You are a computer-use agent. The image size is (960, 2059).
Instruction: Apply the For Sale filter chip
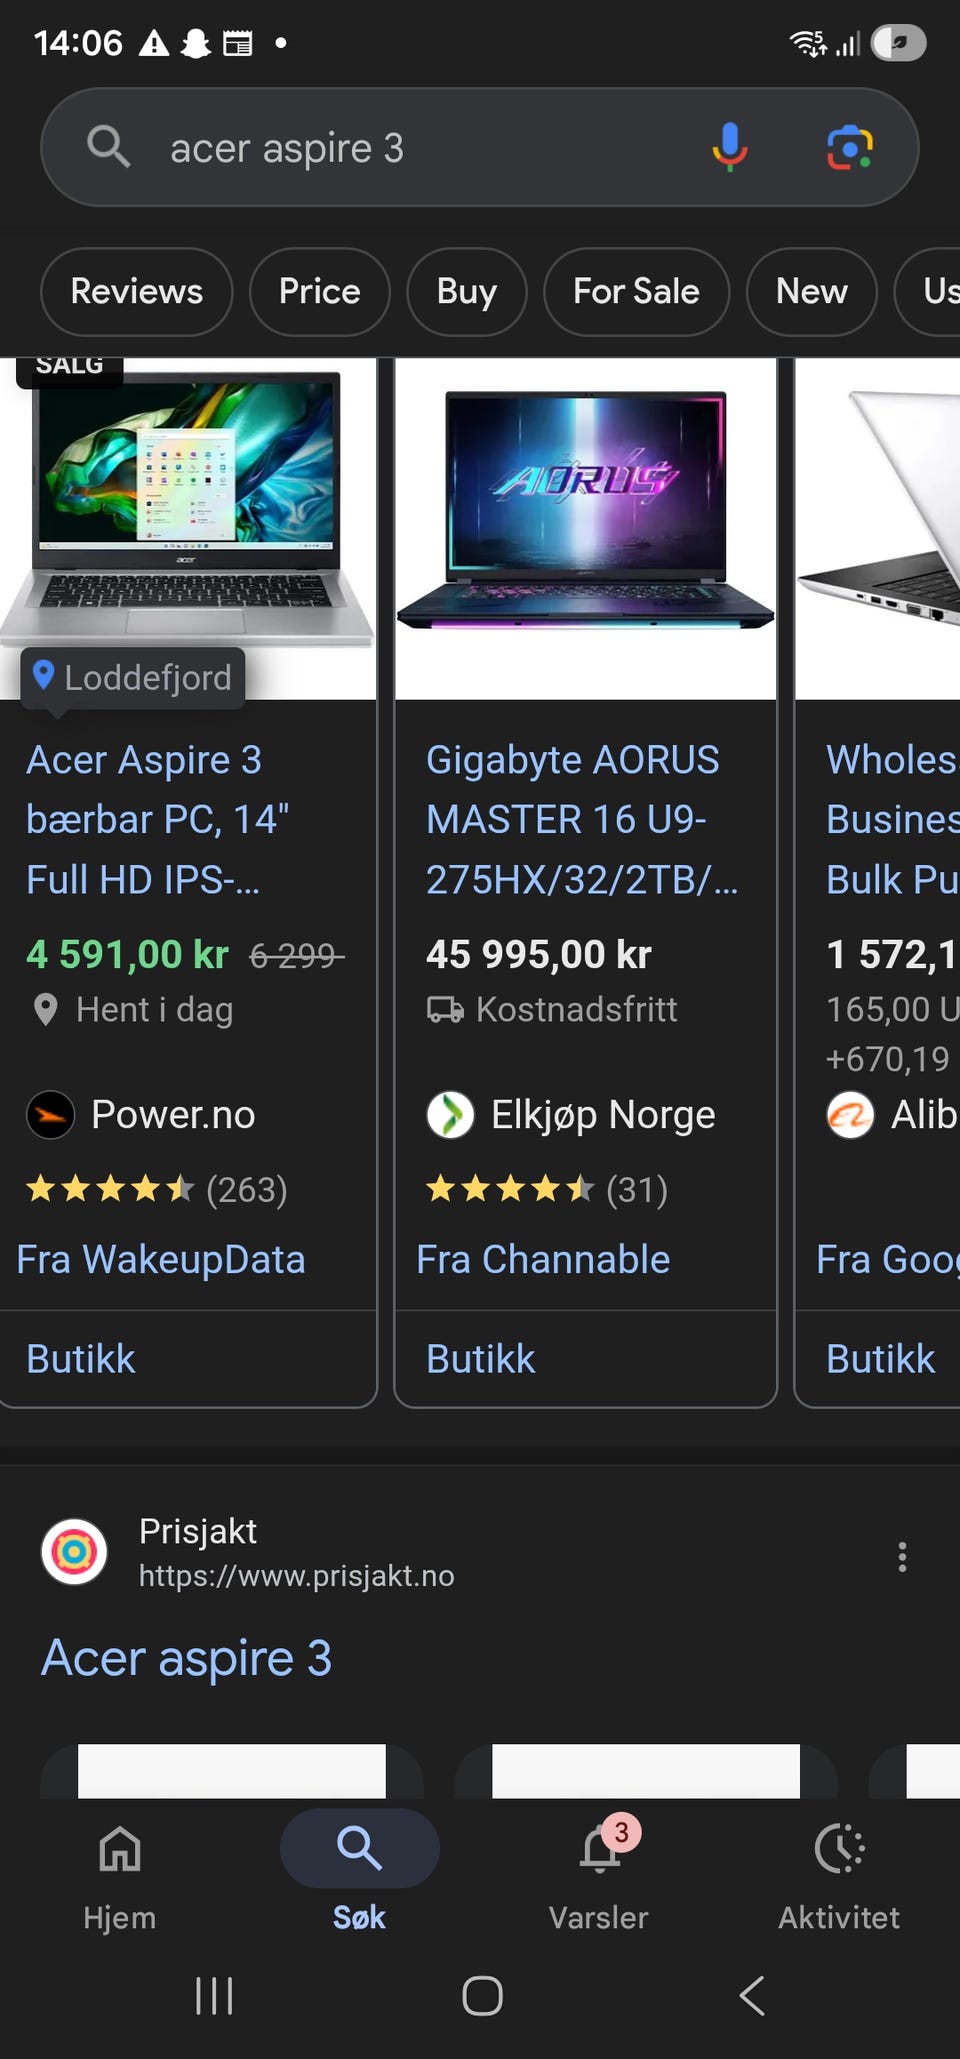(x=636, y=292)
